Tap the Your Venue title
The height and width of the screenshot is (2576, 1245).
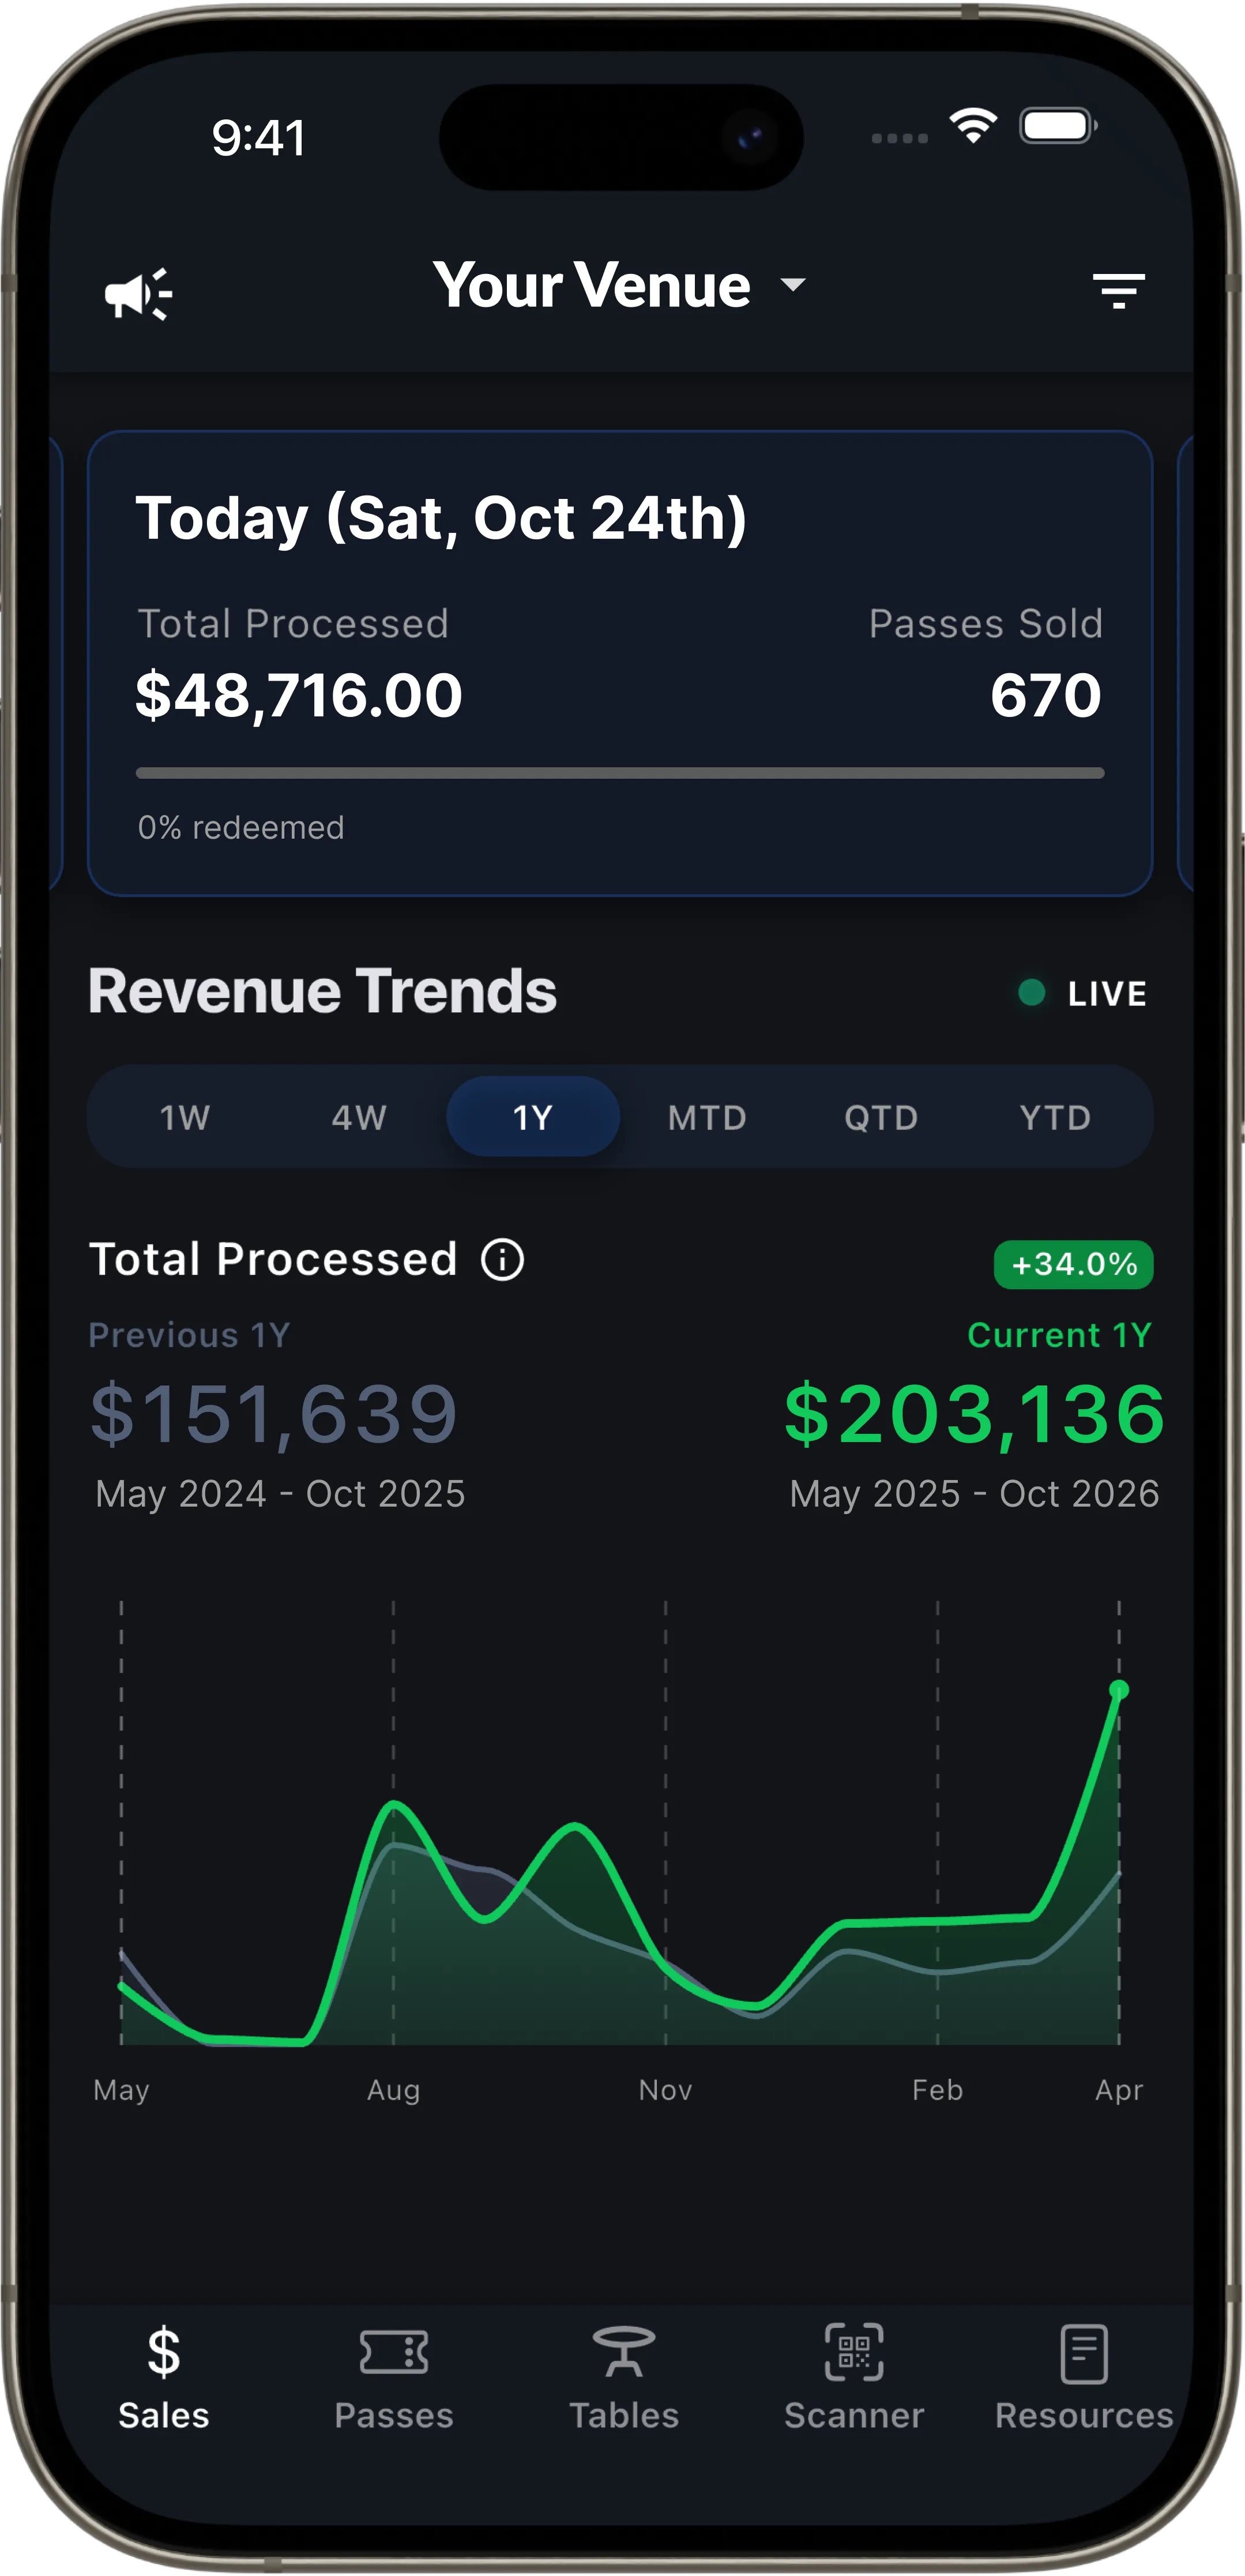591,286
